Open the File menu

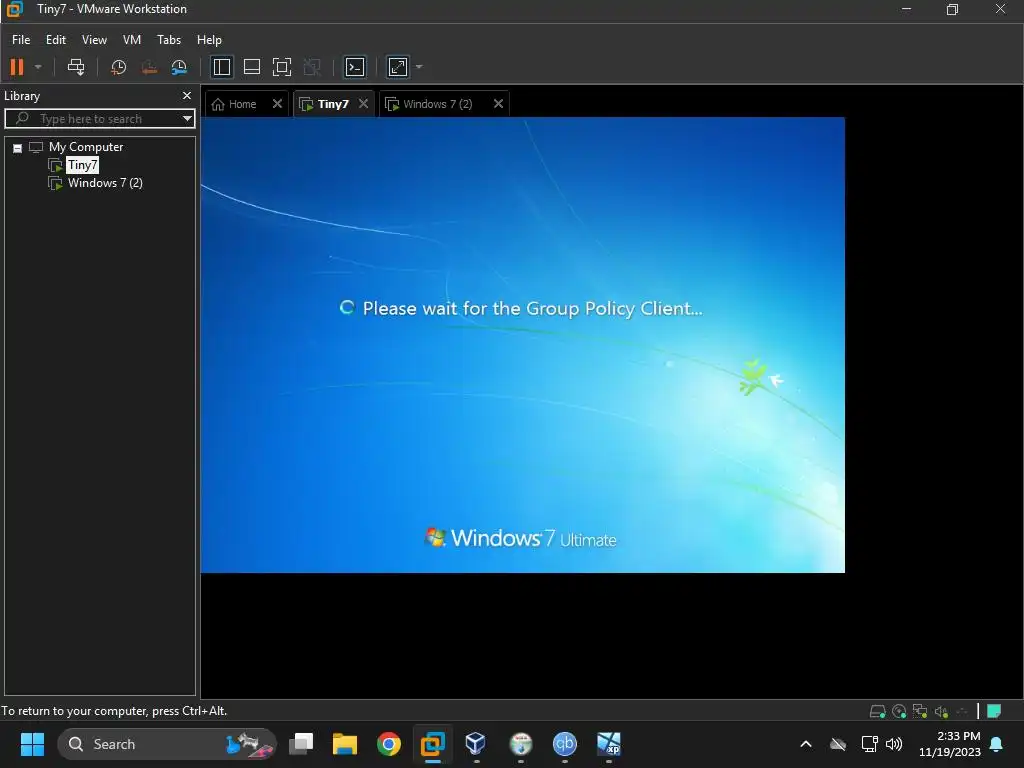(x=21, y=40)
